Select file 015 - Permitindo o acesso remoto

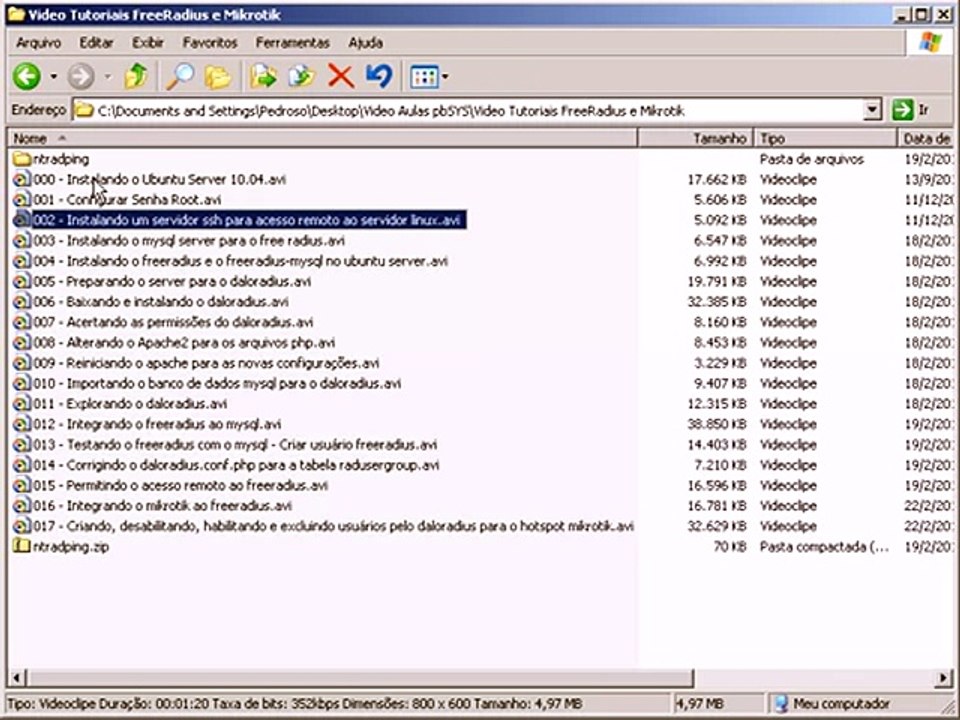point(181,486)
